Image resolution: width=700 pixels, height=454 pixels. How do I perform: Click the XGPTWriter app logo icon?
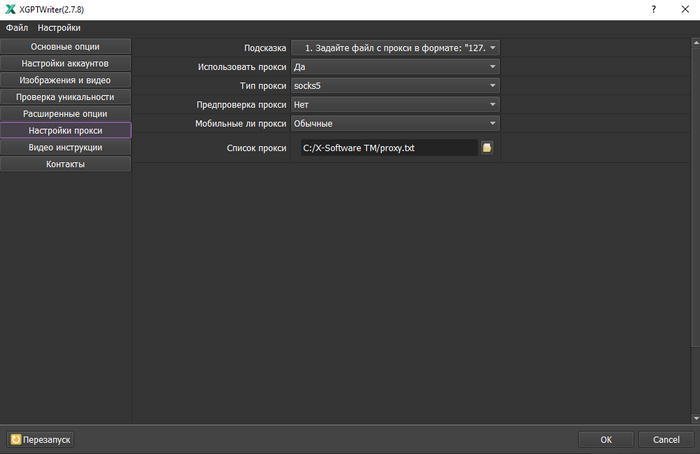coord(10,9)
